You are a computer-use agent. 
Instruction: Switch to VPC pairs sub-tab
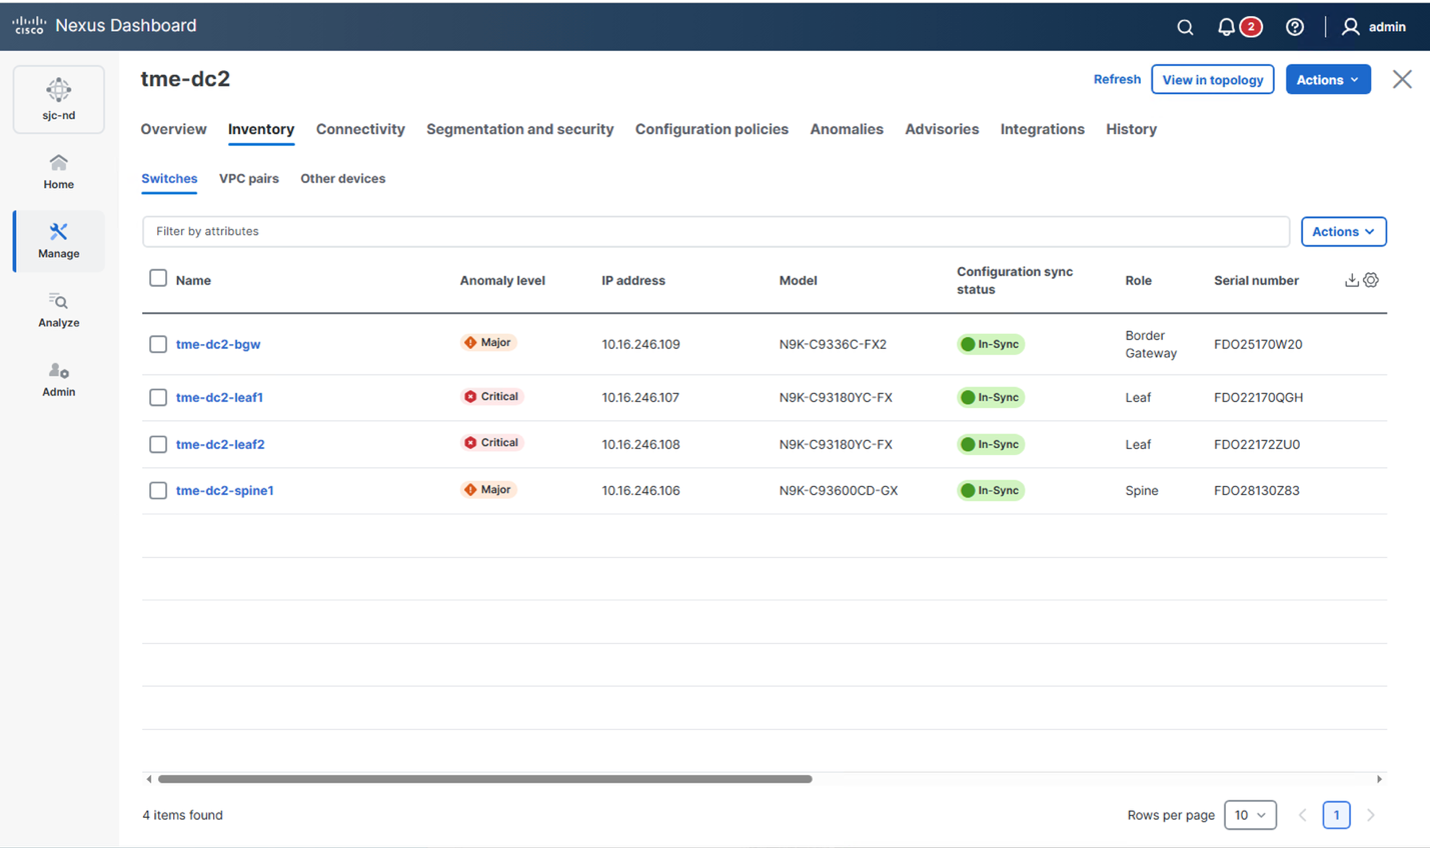(249, 179)
